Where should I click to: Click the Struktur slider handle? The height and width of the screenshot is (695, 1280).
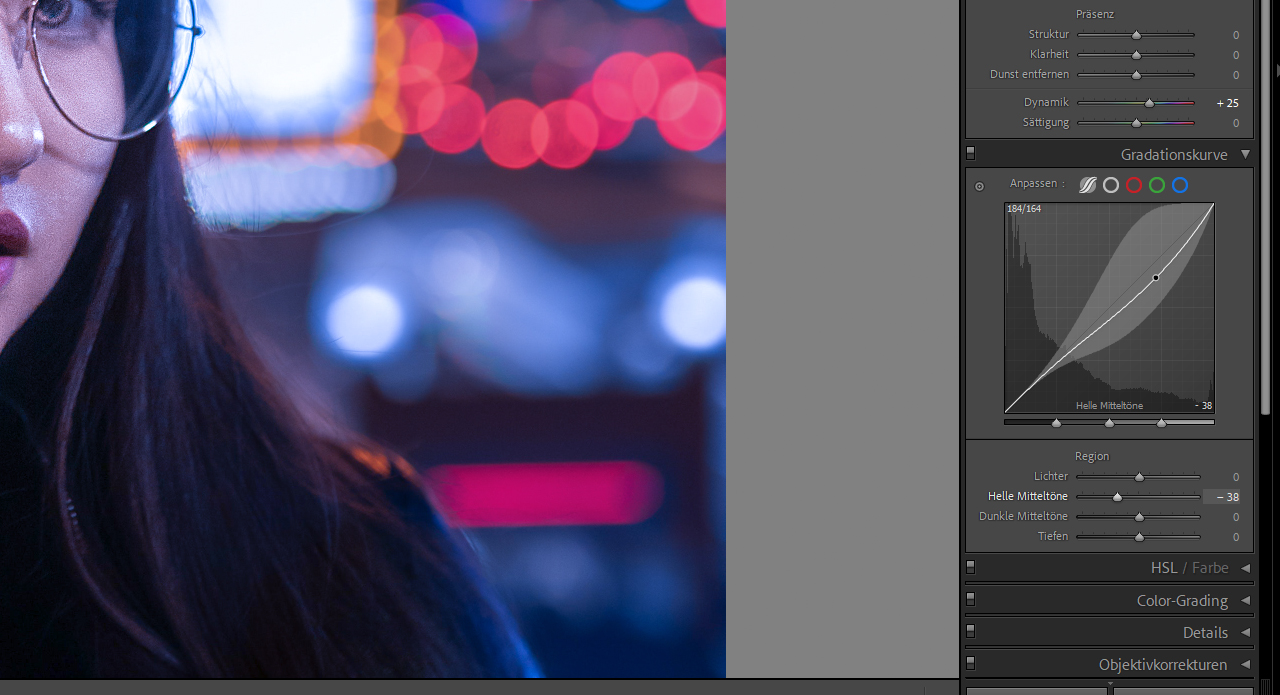click(1136, 35)
